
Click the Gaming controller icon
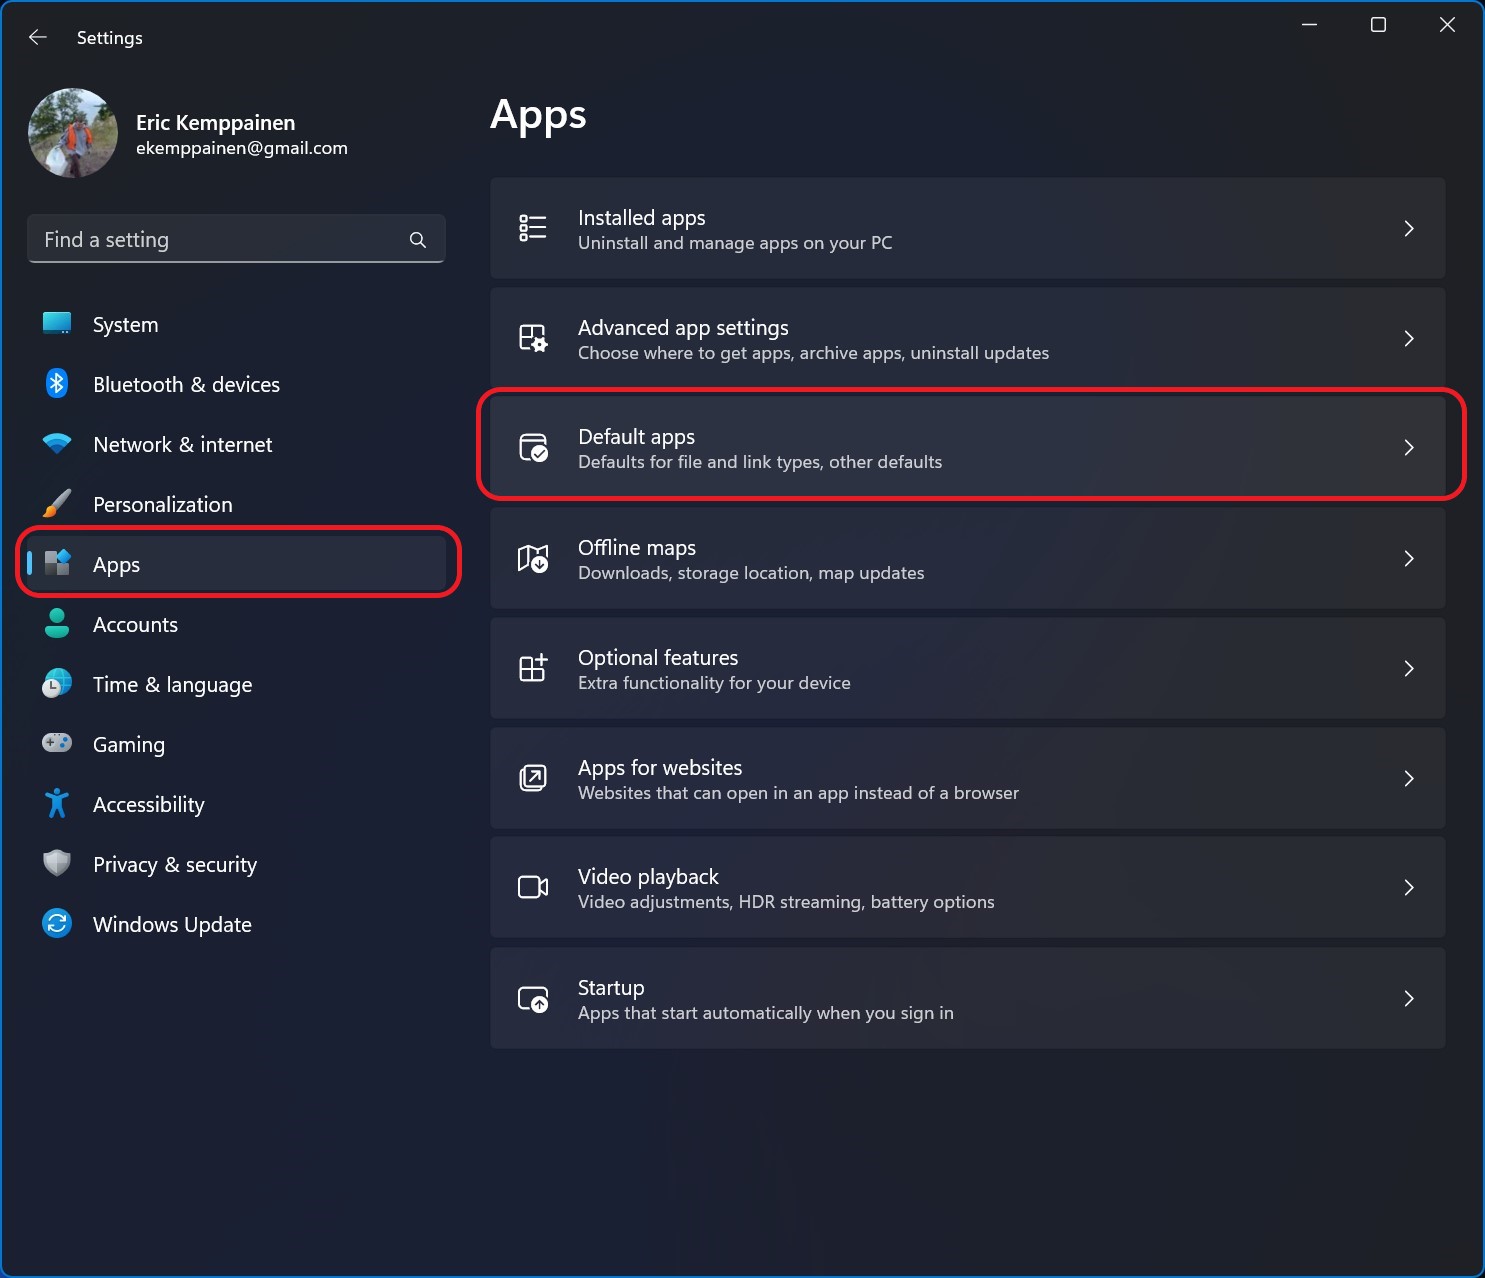pyautogui.click(x=57, y=743)
